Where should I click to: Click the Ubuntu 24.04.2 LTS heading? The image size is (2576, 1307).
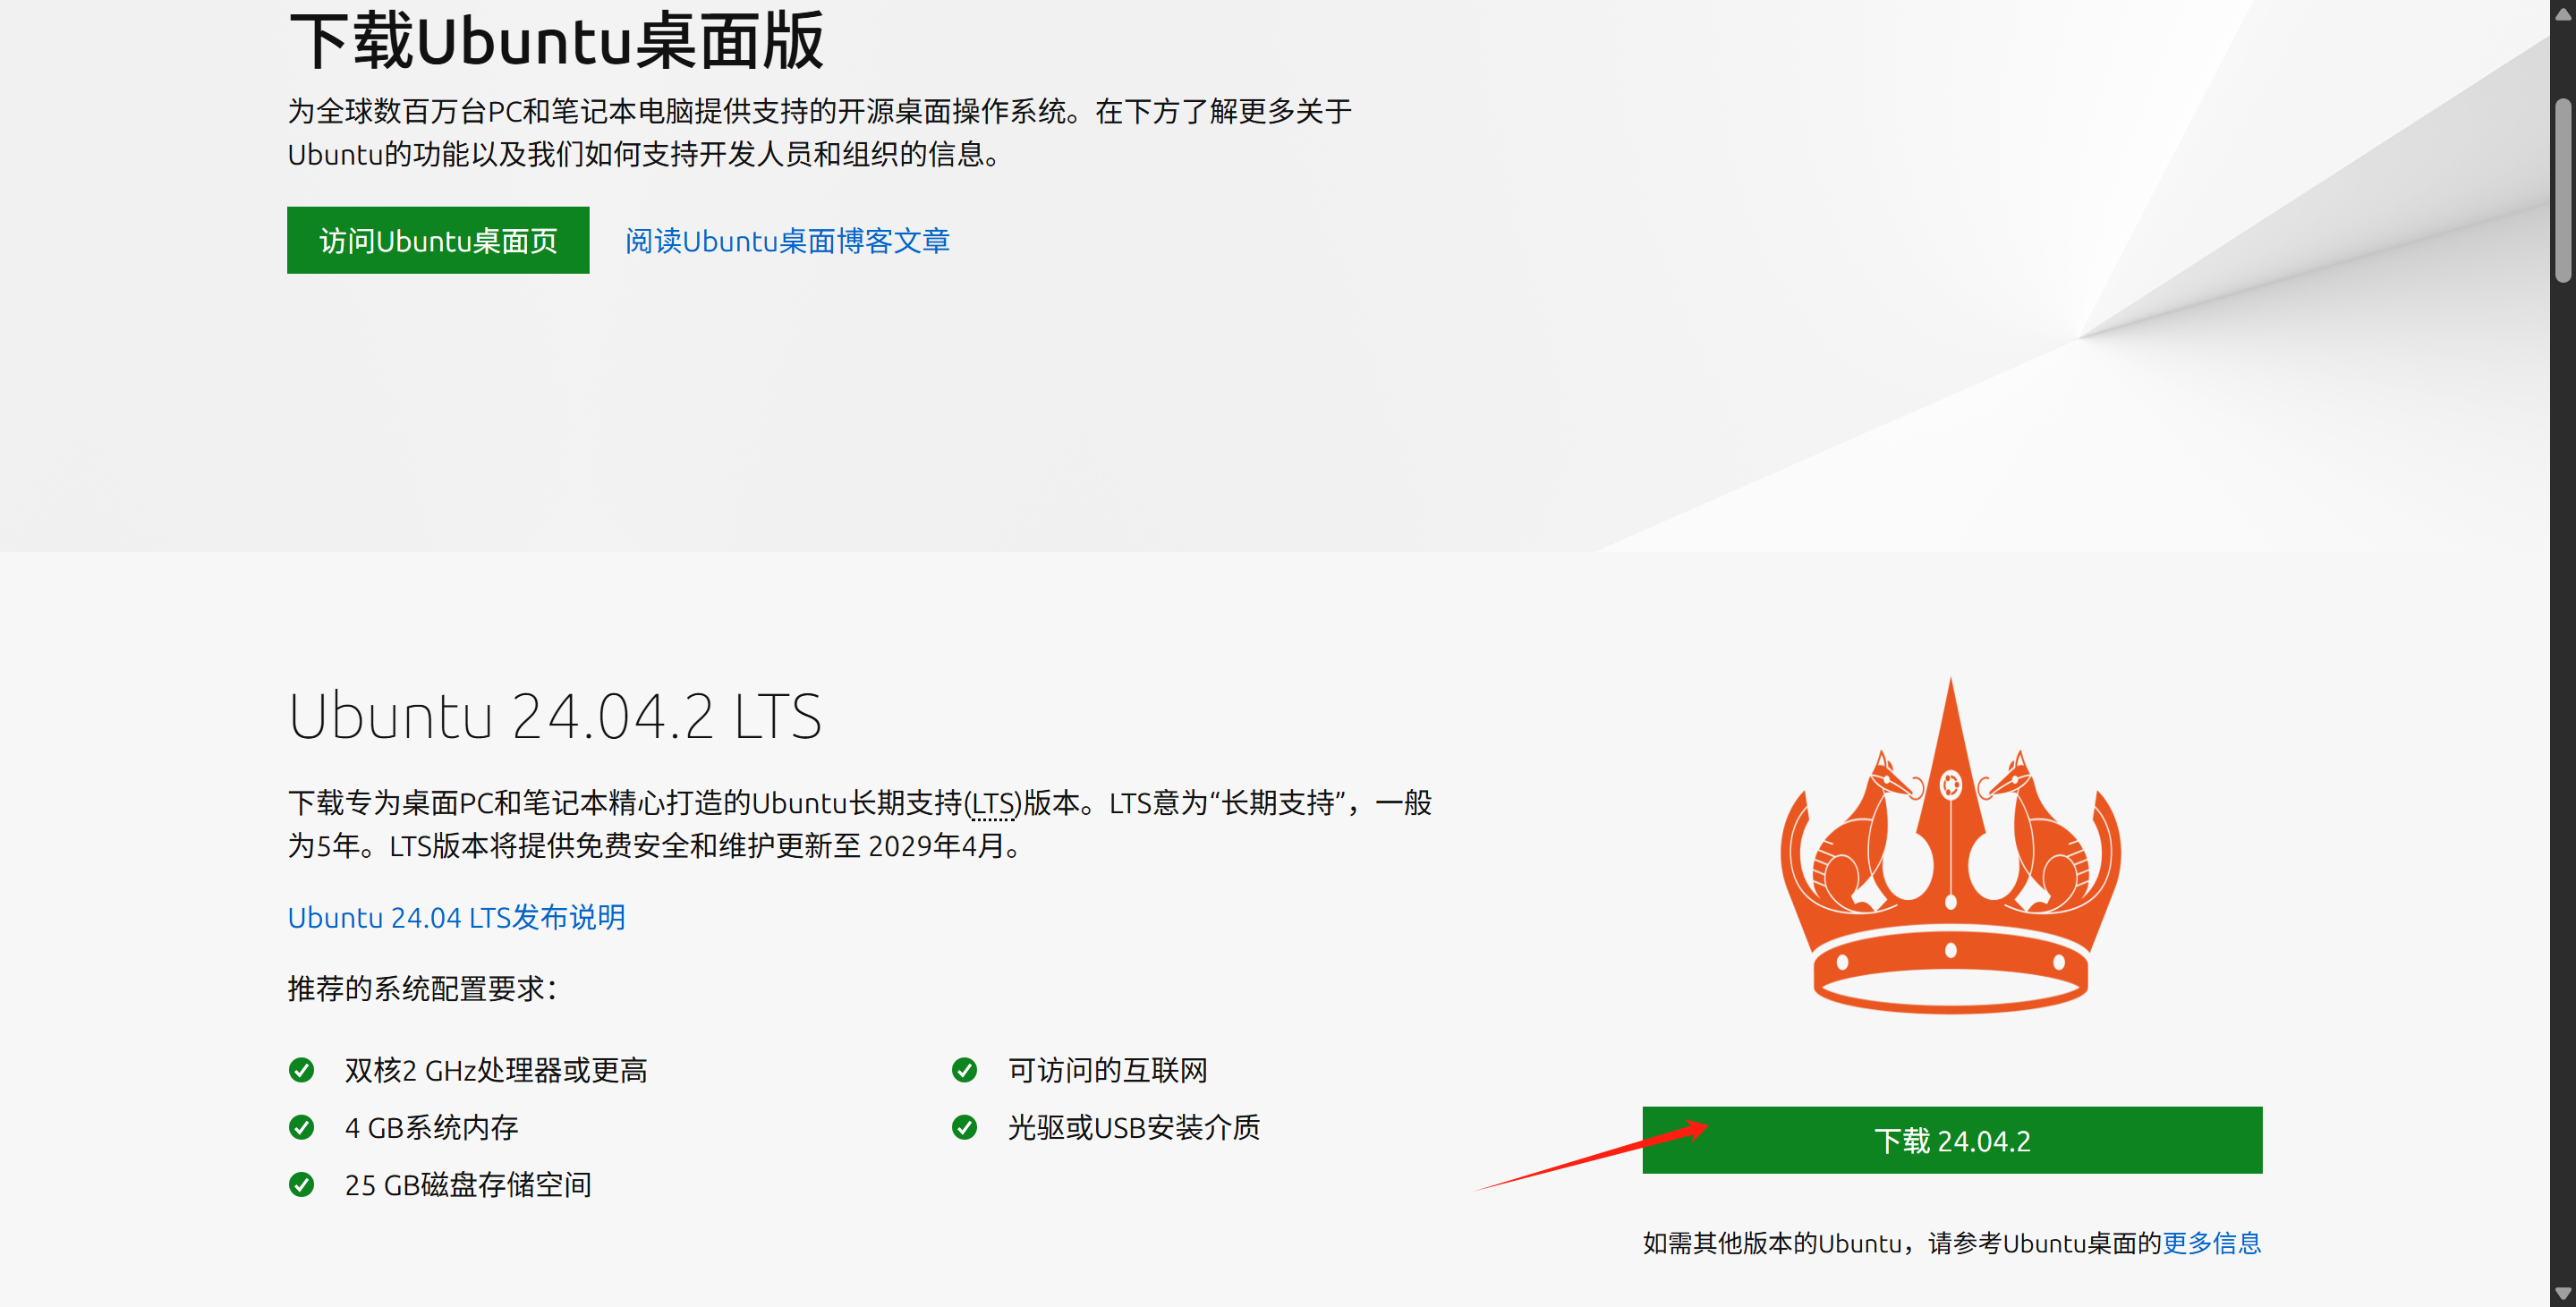click(555, 716)
